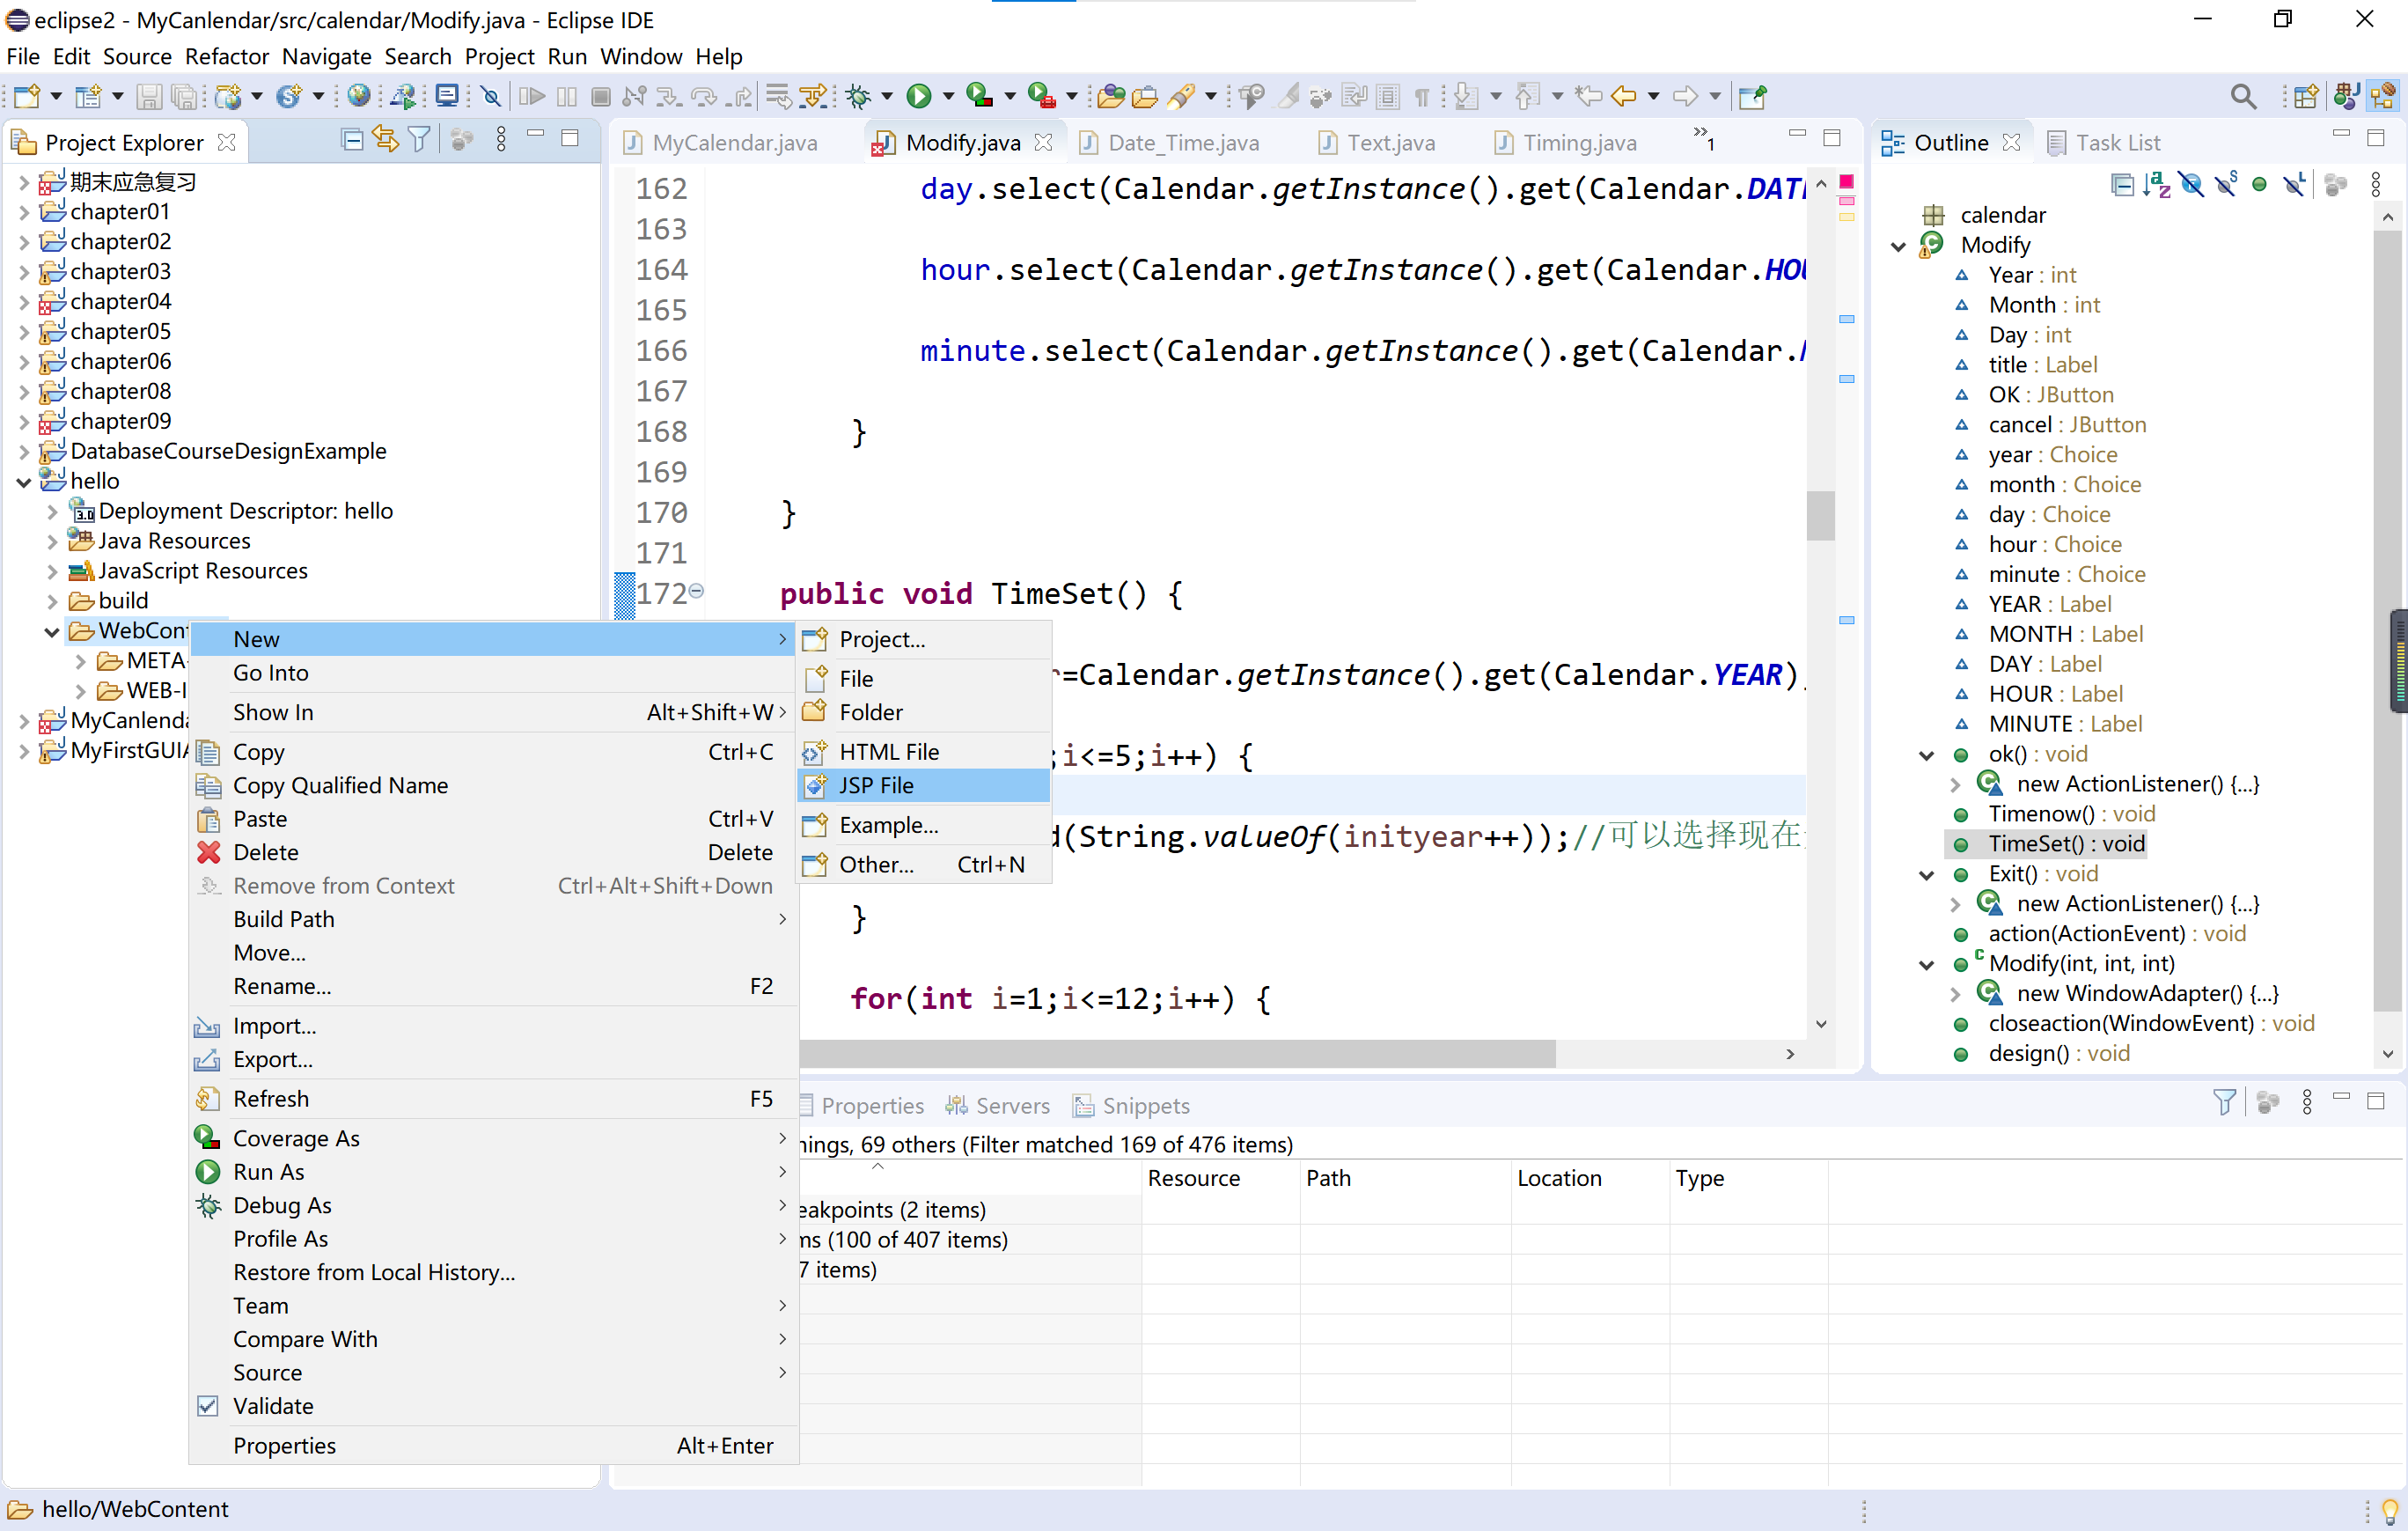Start debugging with the Debug toolbar icon
The height and width of the screenshot is (1531, 2408).
(860, 96)
